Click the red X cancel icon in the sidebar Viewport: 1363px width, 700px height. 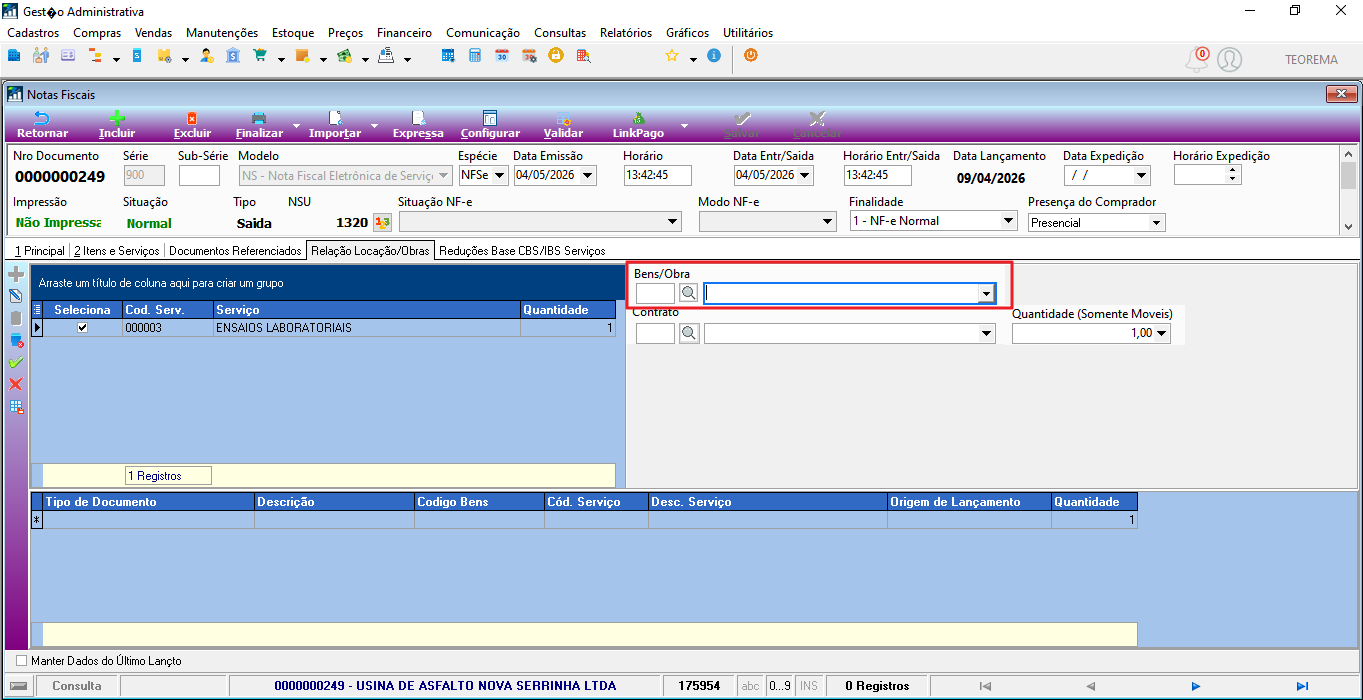coord(15,384)
